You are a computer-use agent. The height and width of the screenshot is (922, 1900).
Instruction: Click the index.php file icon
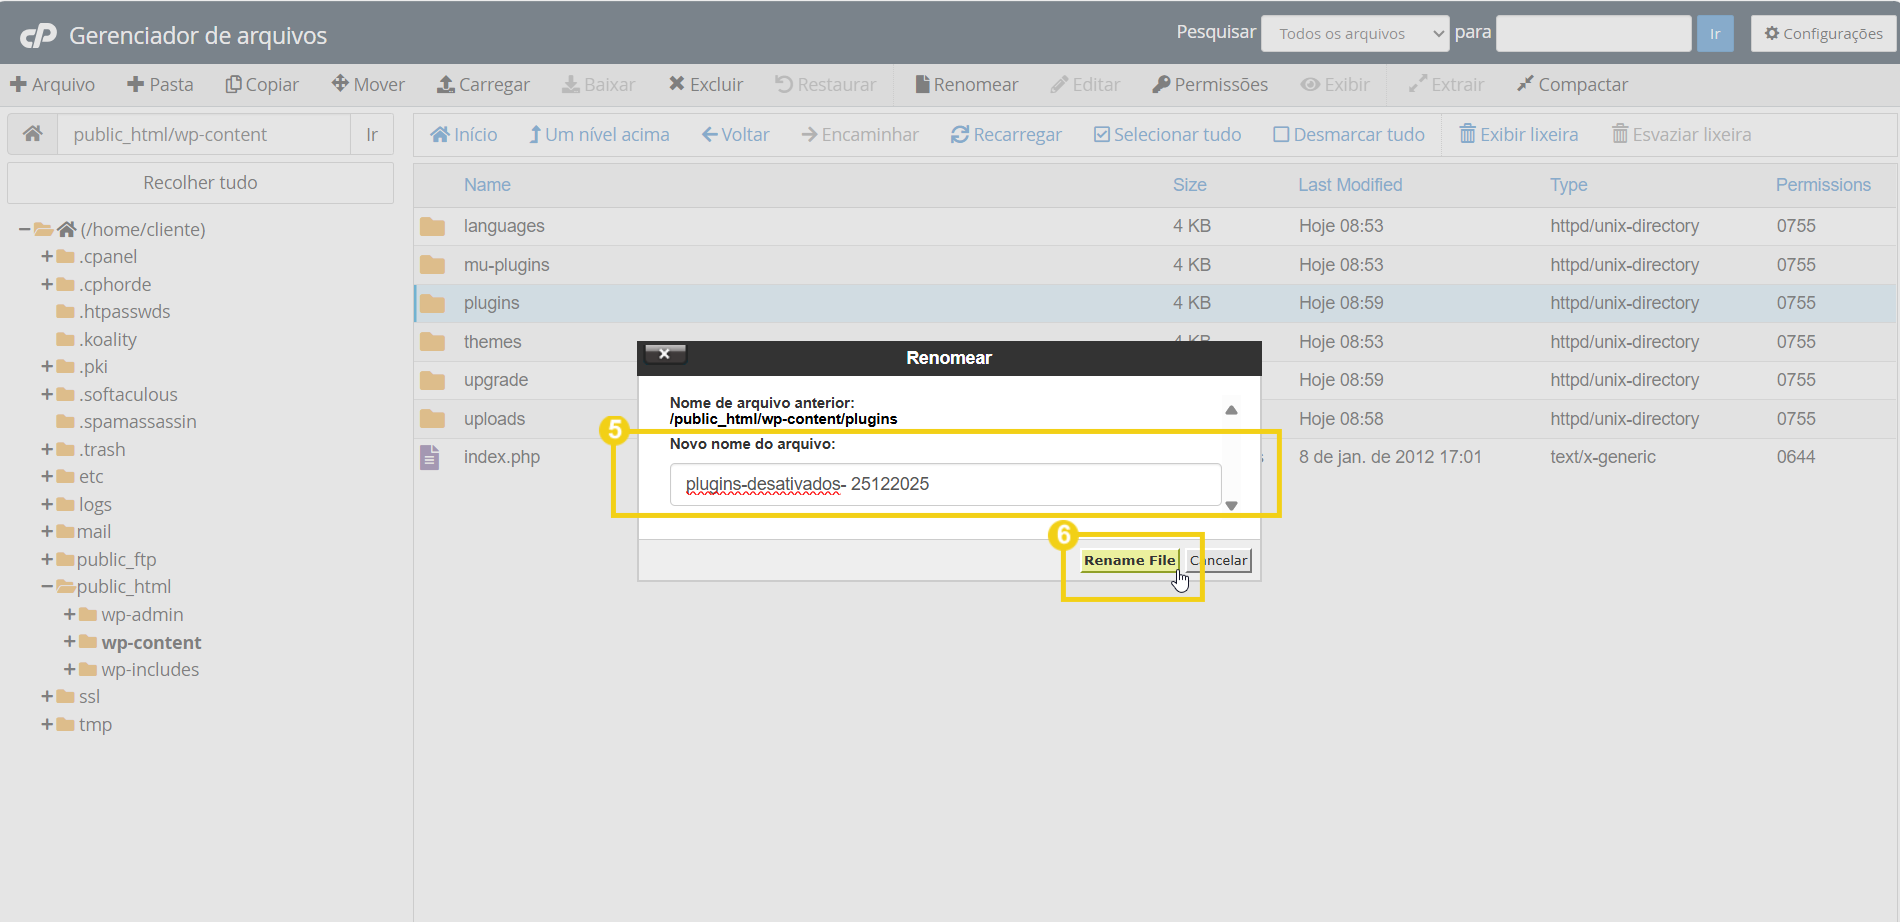(x=429, y=457)
